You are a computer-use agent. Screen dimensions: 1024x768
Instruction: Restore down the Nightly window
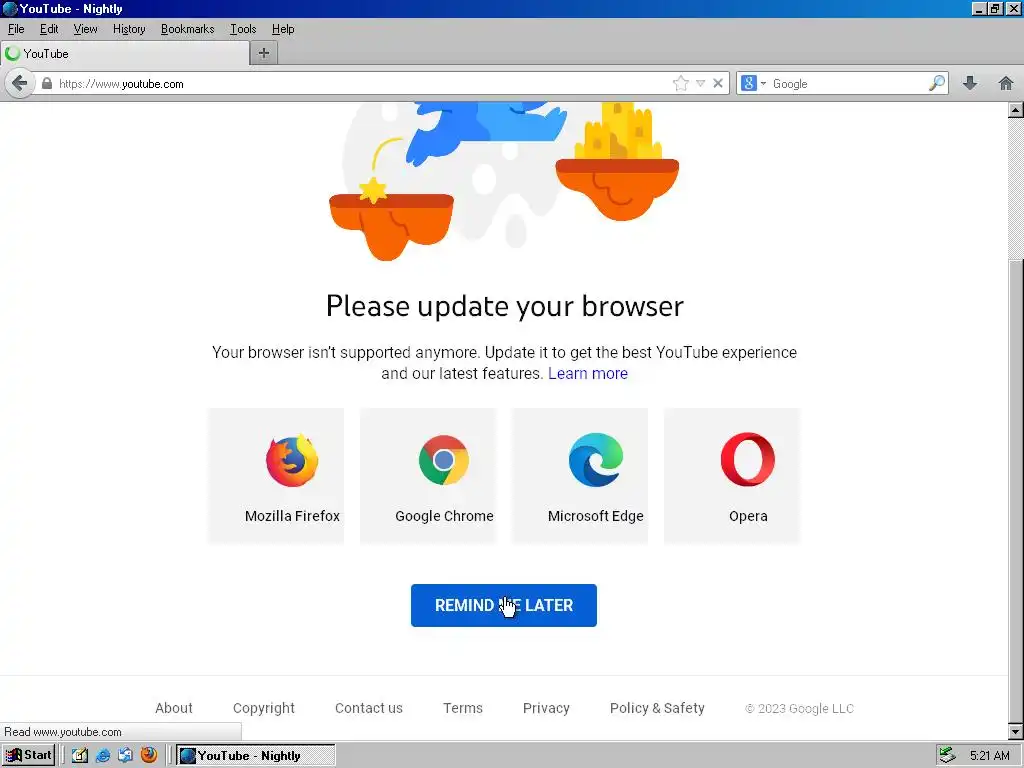[x=995, y=8]
